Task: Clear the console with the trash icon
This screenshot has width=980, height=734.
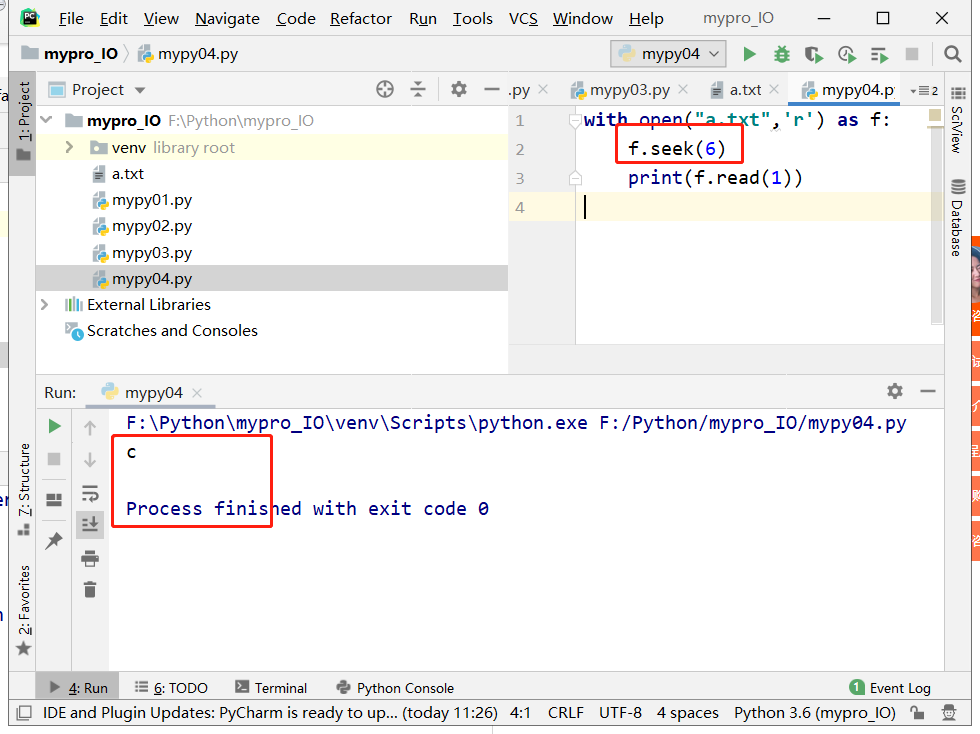Action: 90,589
